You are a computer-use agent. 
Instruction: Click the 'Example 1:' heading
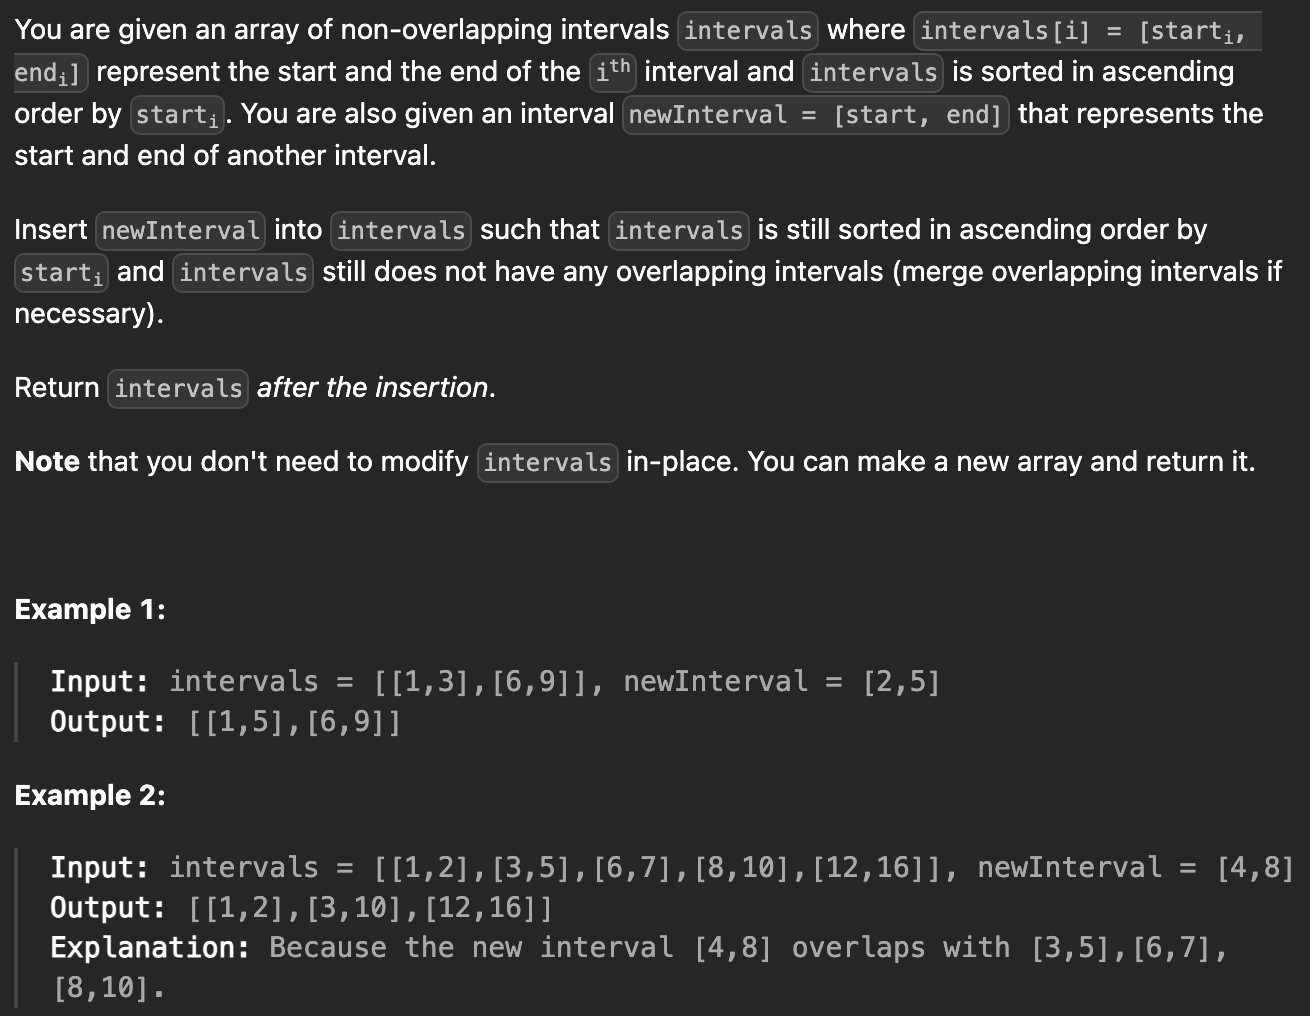90,610
